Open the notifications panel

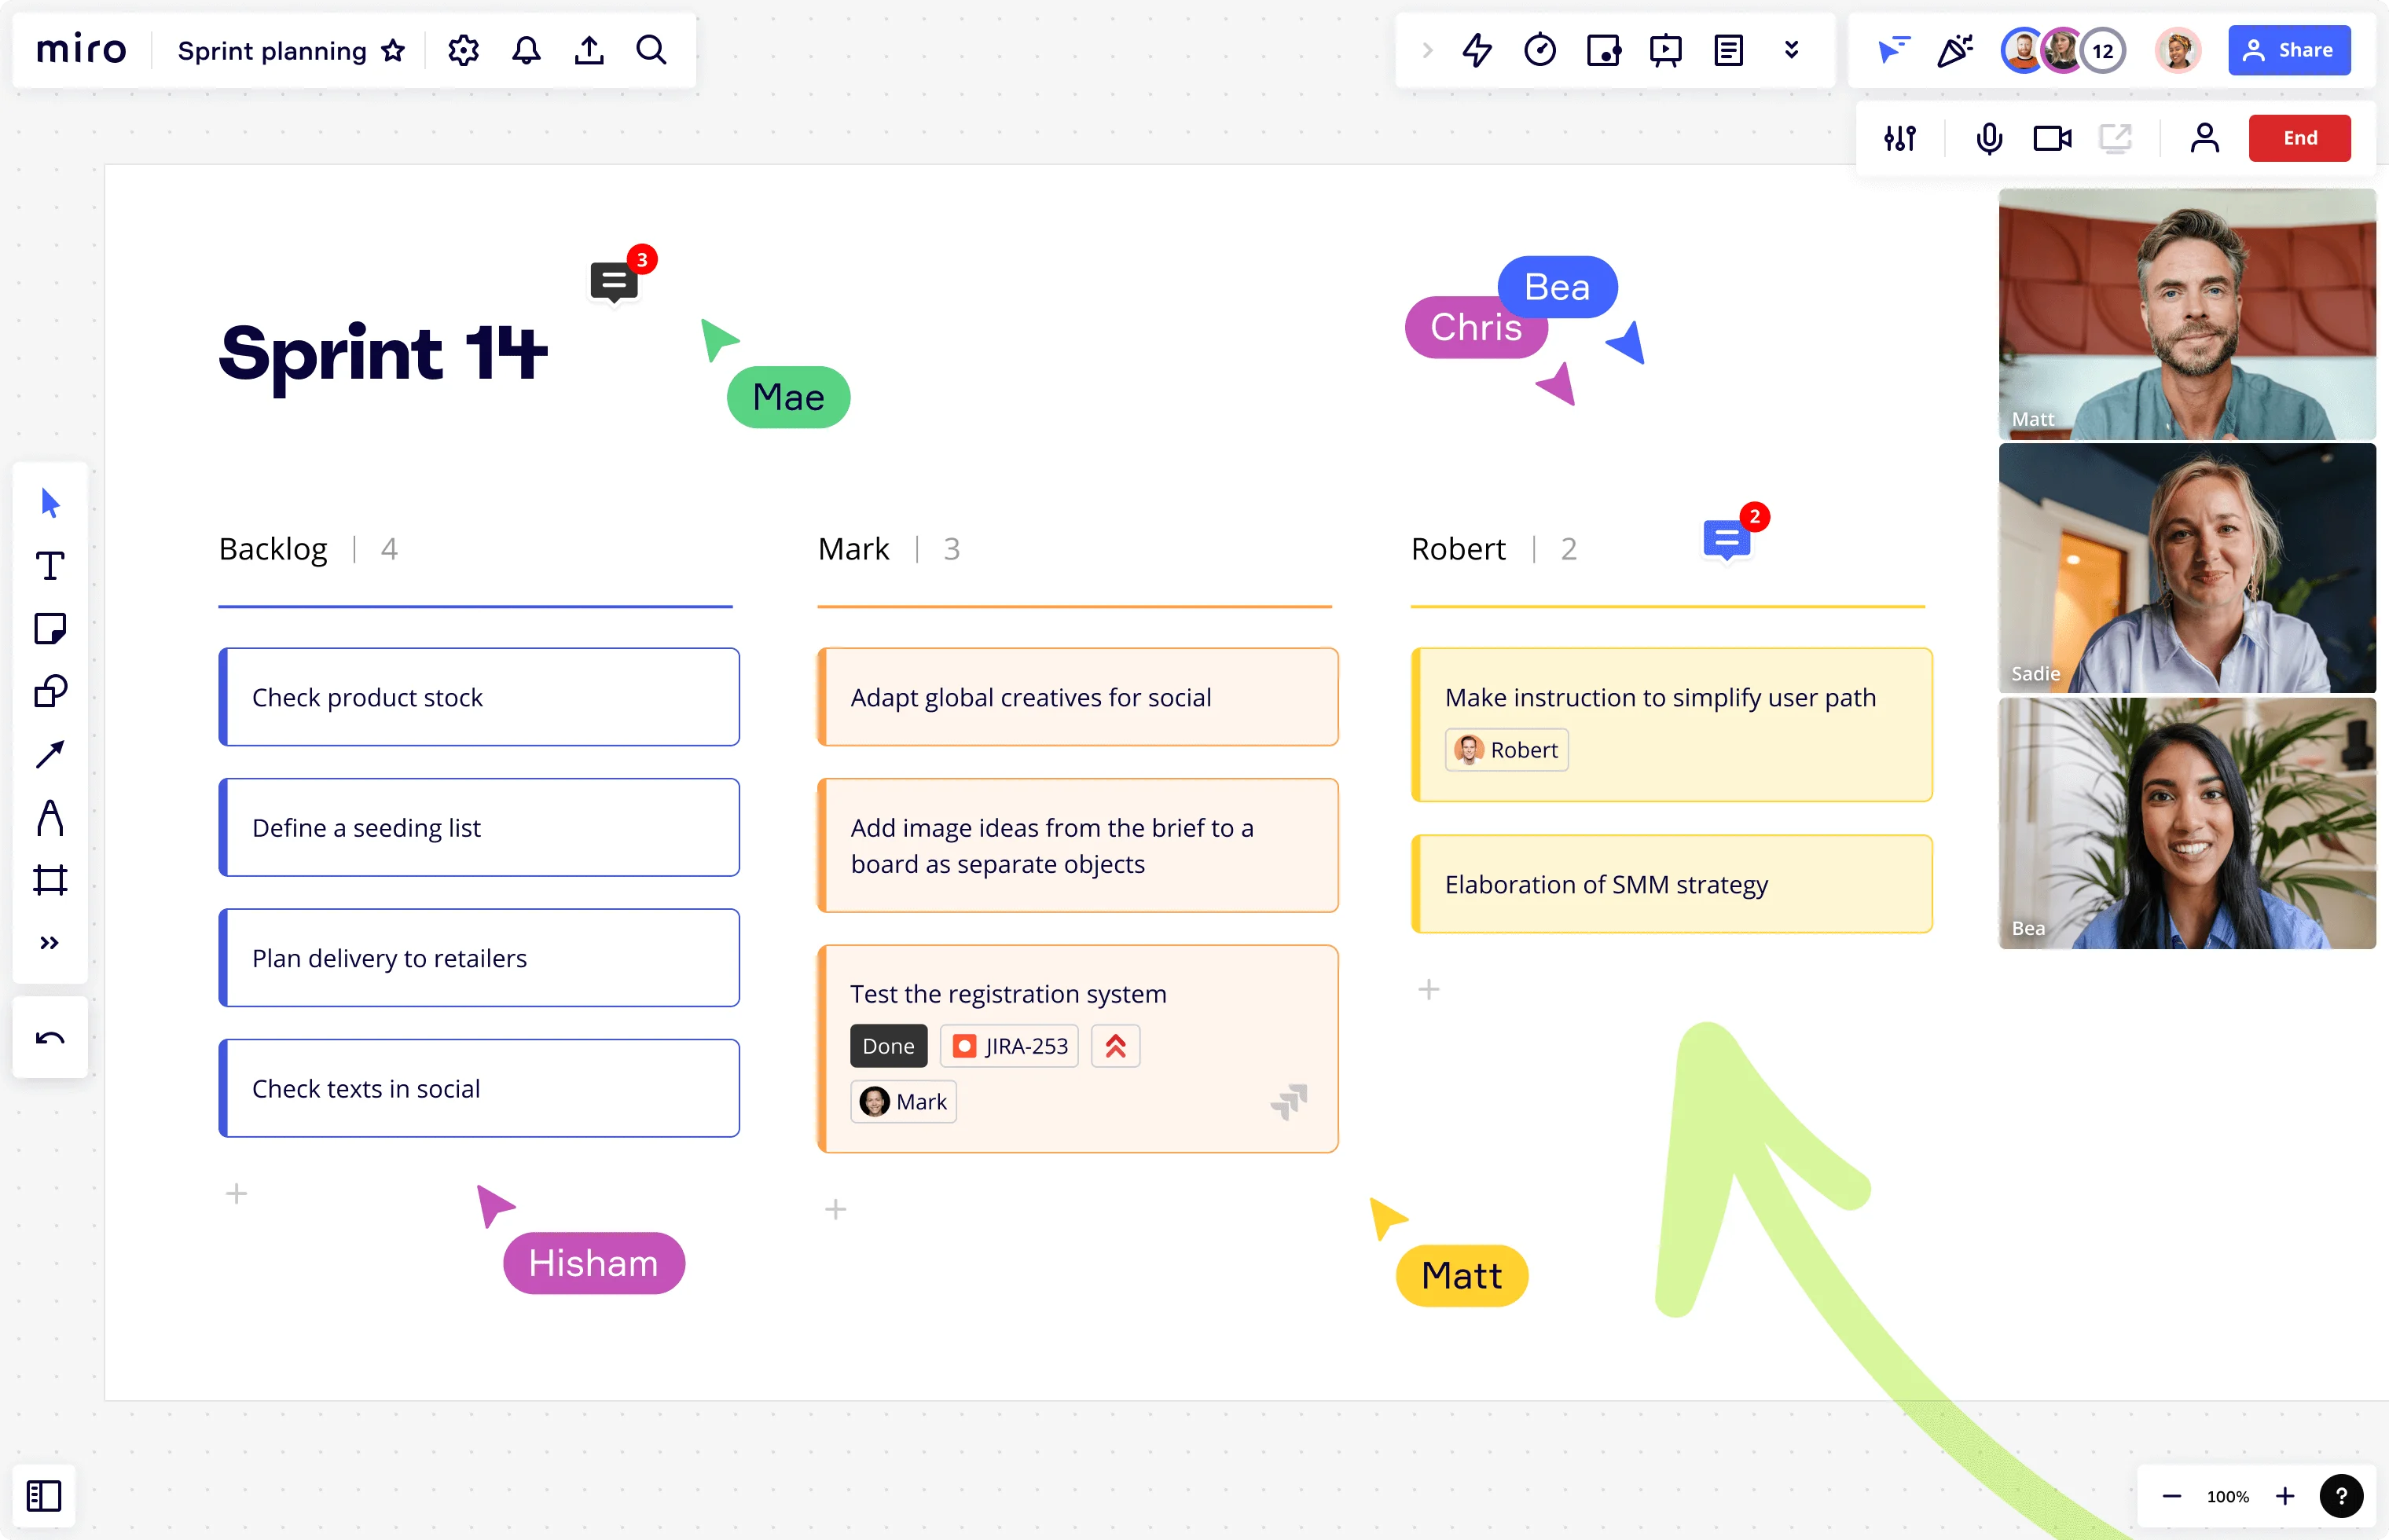click(x=526, y=50)
